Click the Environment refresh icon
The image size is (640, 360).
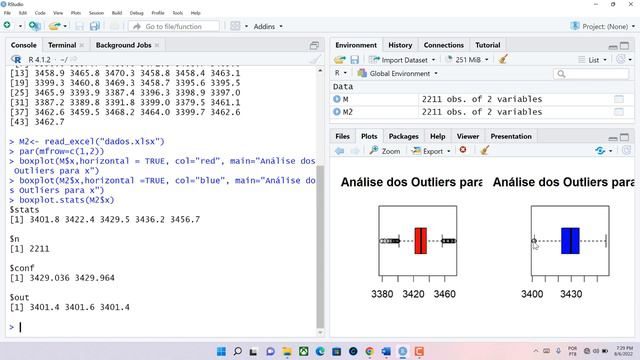coord(620,60)
